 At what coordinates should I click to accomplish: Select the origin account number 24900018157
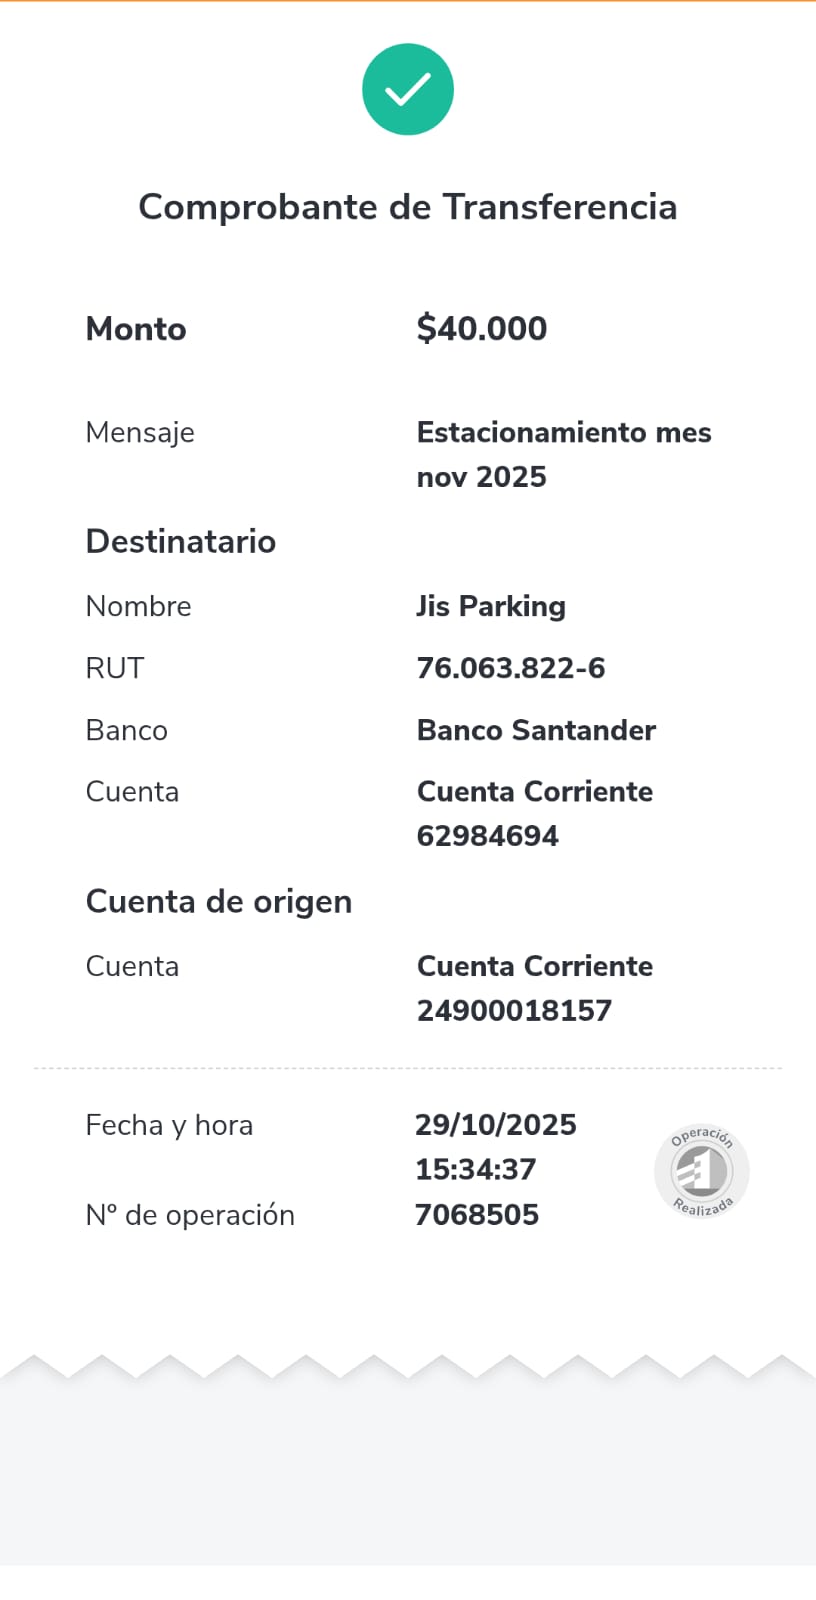[514, 1010]
